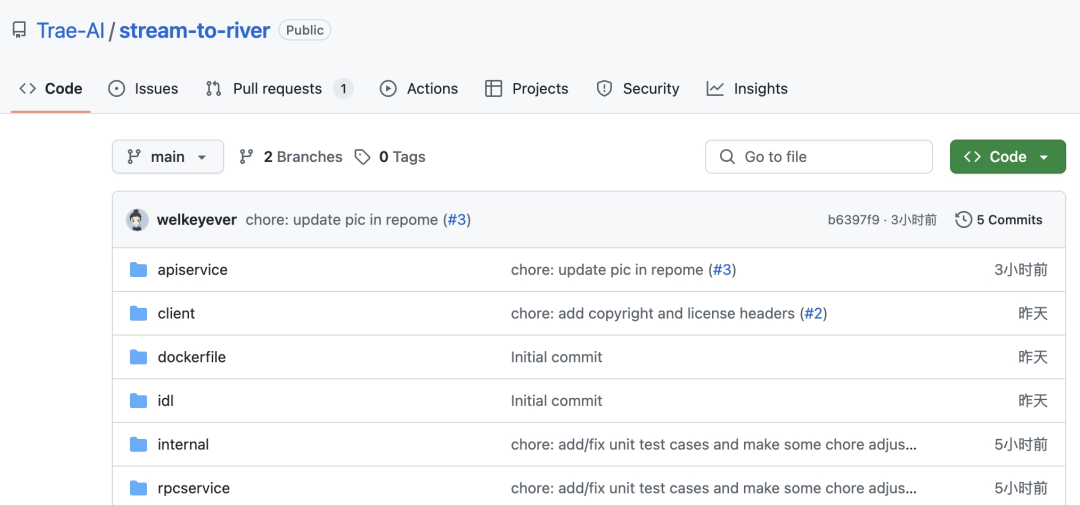Open the Trae-AI organization link
Screen dimensions: 1080x505
point(70,30)
